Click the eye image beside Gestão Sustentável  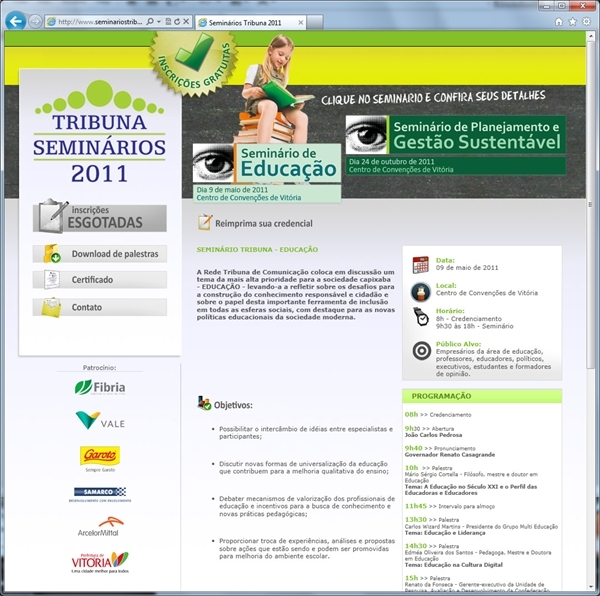pyautogui.click(x=366, y=135)
